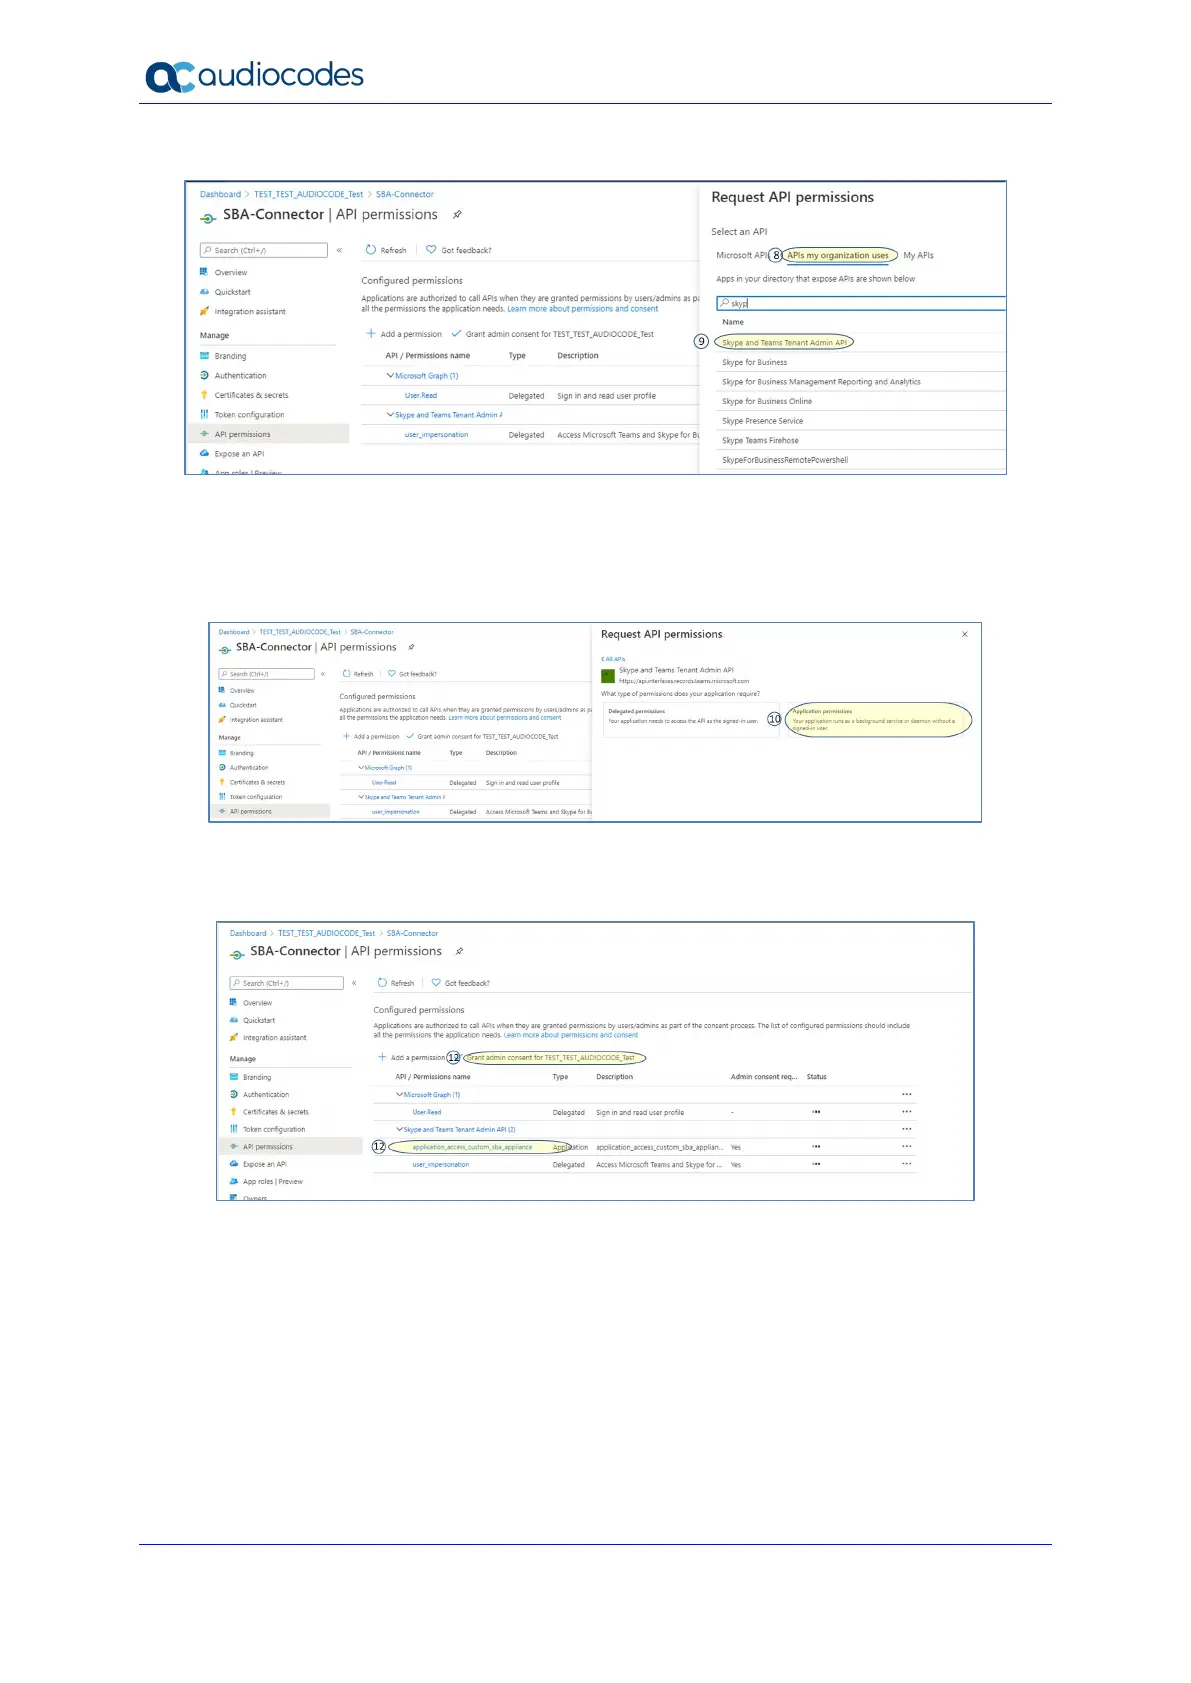Open Quickstart in the first screenshot sidebar

click(x=232, y=292)
